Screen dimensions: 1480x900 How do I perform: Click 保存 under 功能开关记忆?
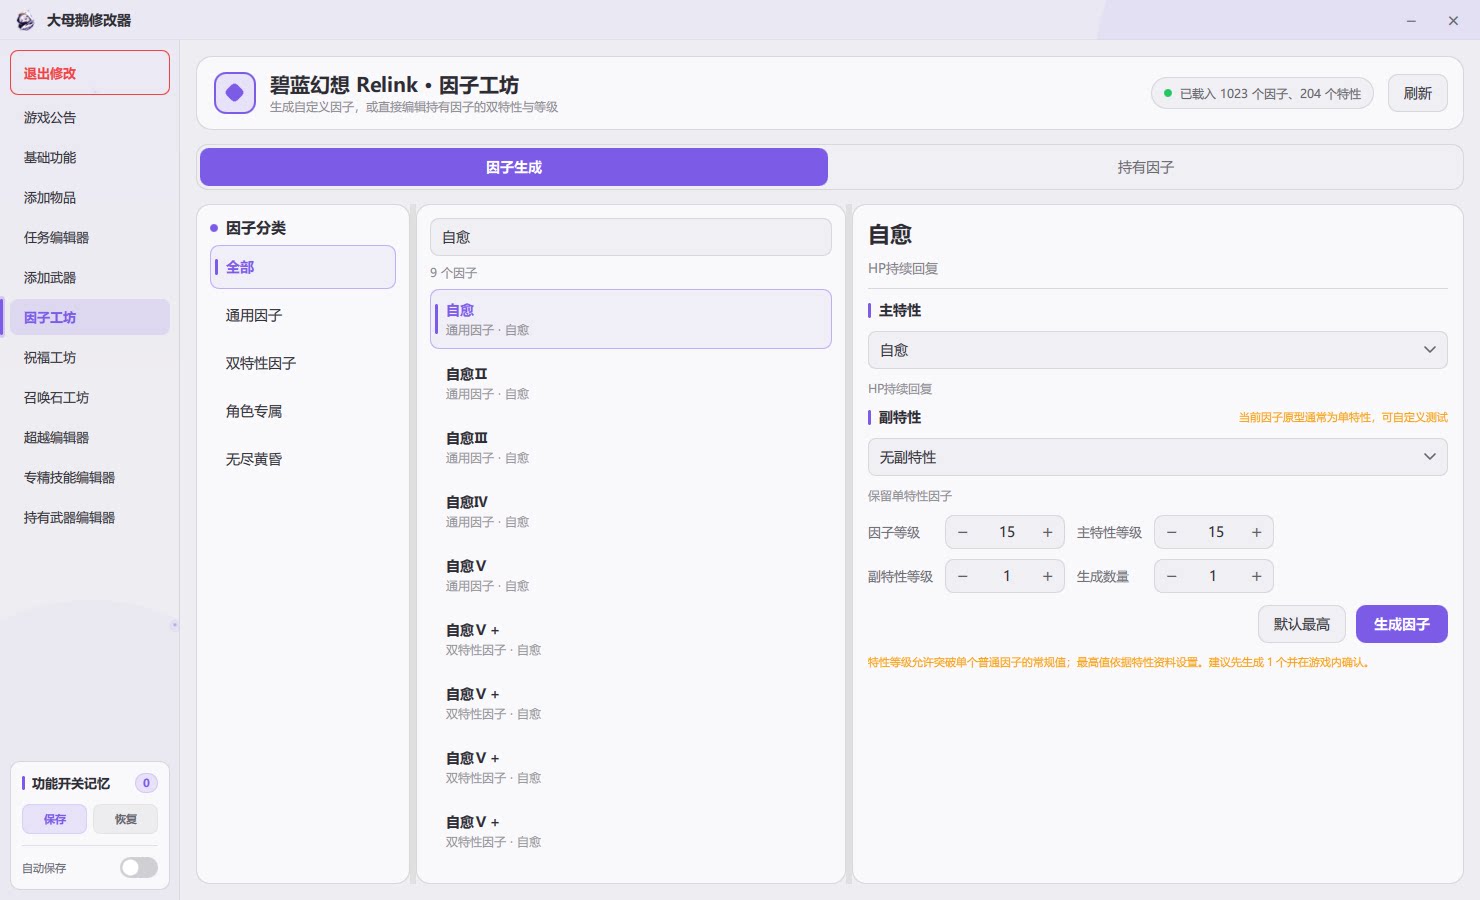54,819
